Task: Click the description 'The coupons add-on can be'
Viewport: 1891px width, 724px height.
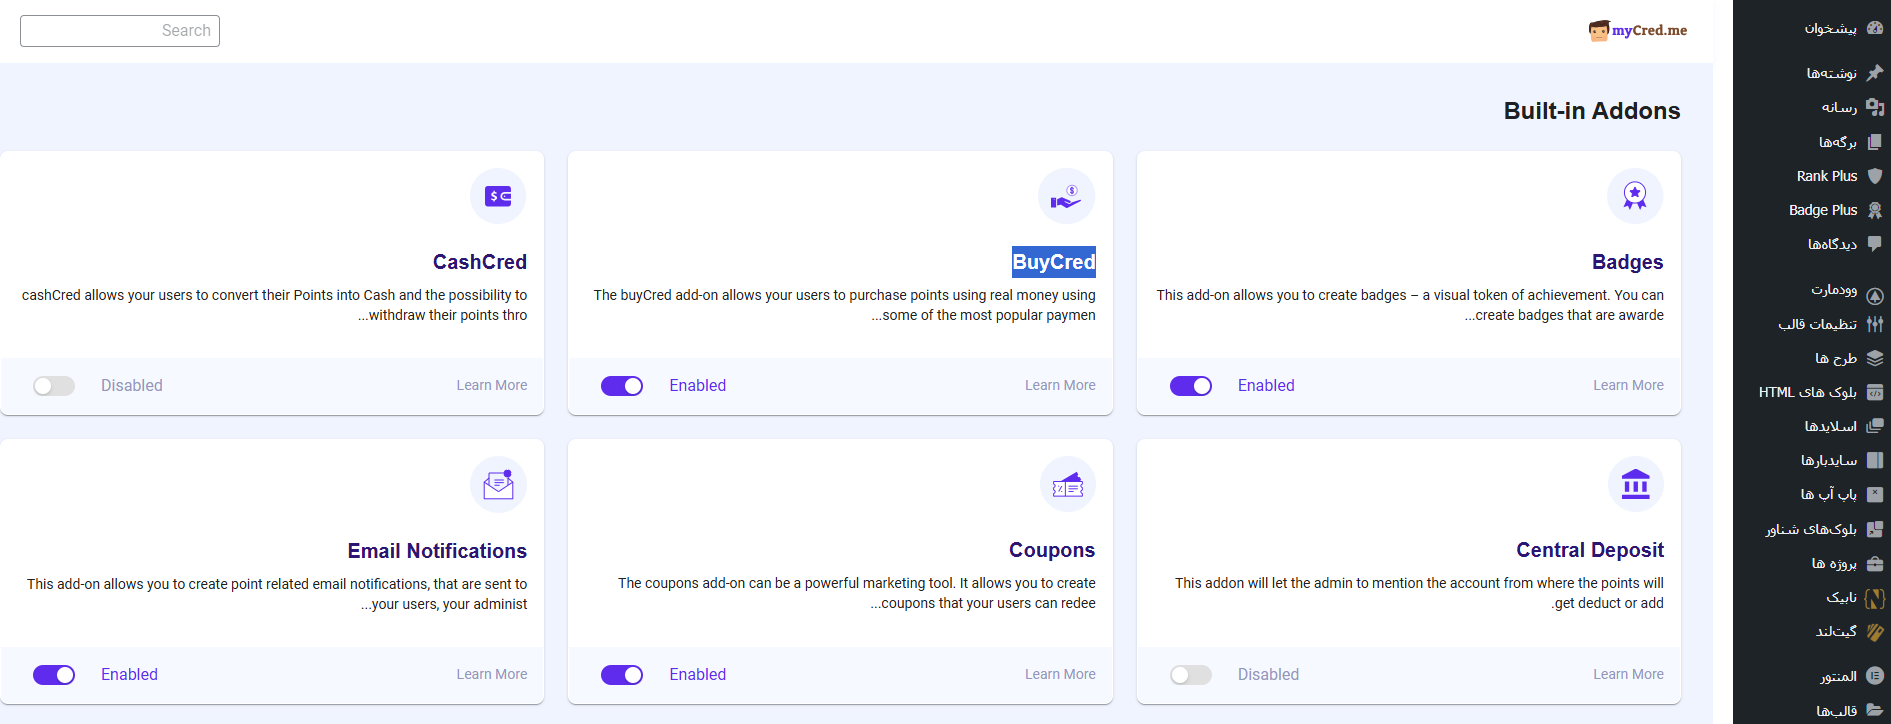Action: tap(856, 593)
